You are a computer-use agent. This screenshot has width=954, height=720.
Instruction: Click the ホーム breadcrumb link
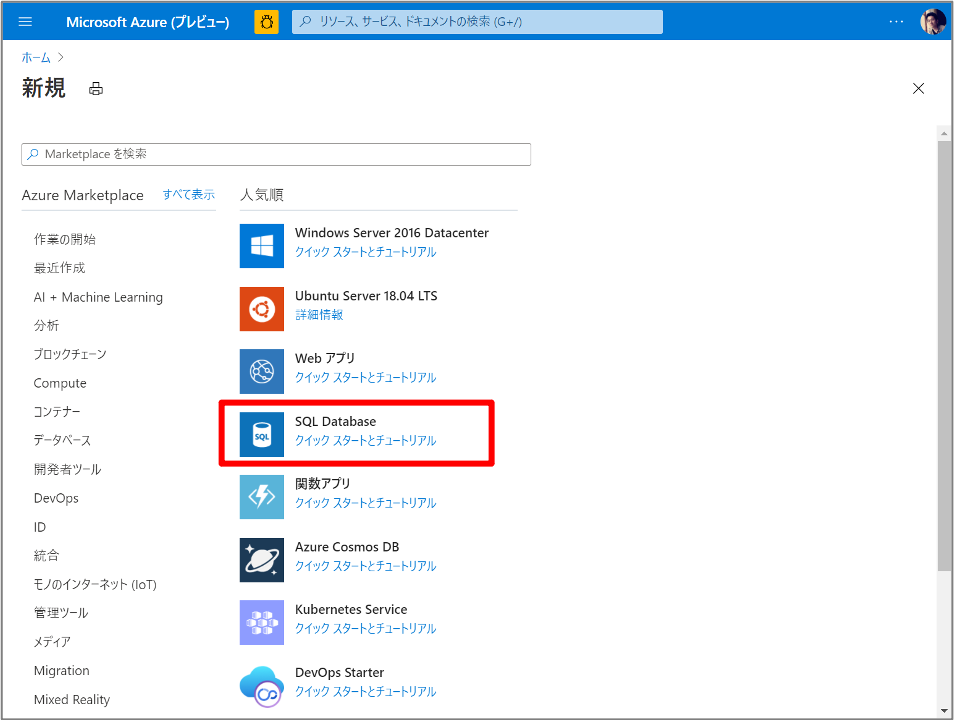point(36,58)
